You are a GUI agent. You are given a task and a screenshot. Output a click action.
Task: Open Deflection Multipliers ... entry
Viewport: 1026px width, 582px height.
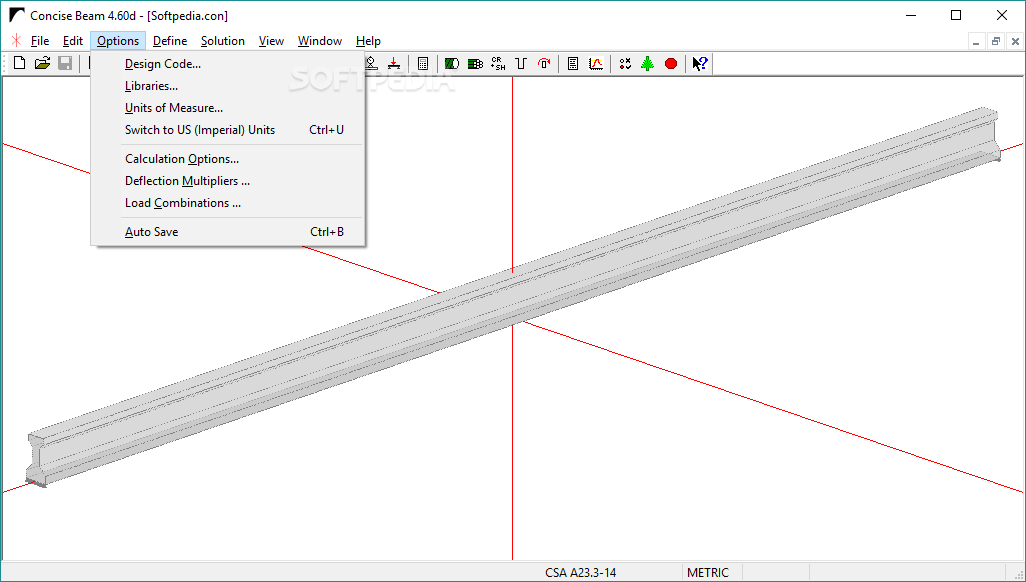[227, 181]
